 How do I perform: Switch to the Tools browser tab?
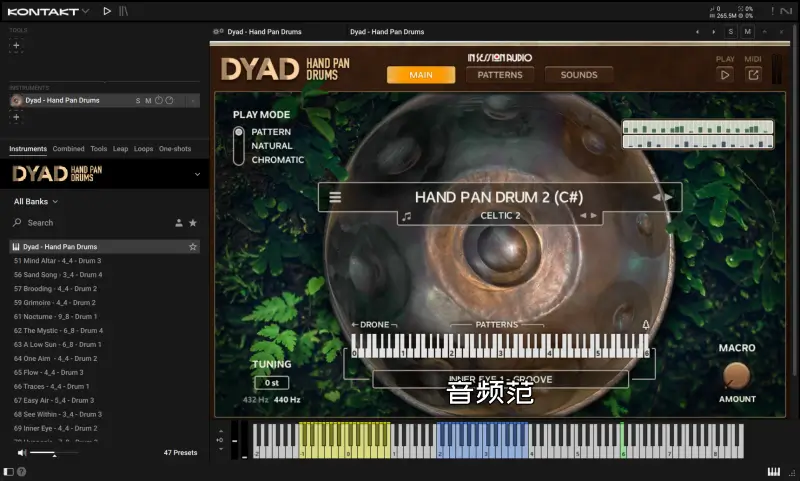coord(98,149)
